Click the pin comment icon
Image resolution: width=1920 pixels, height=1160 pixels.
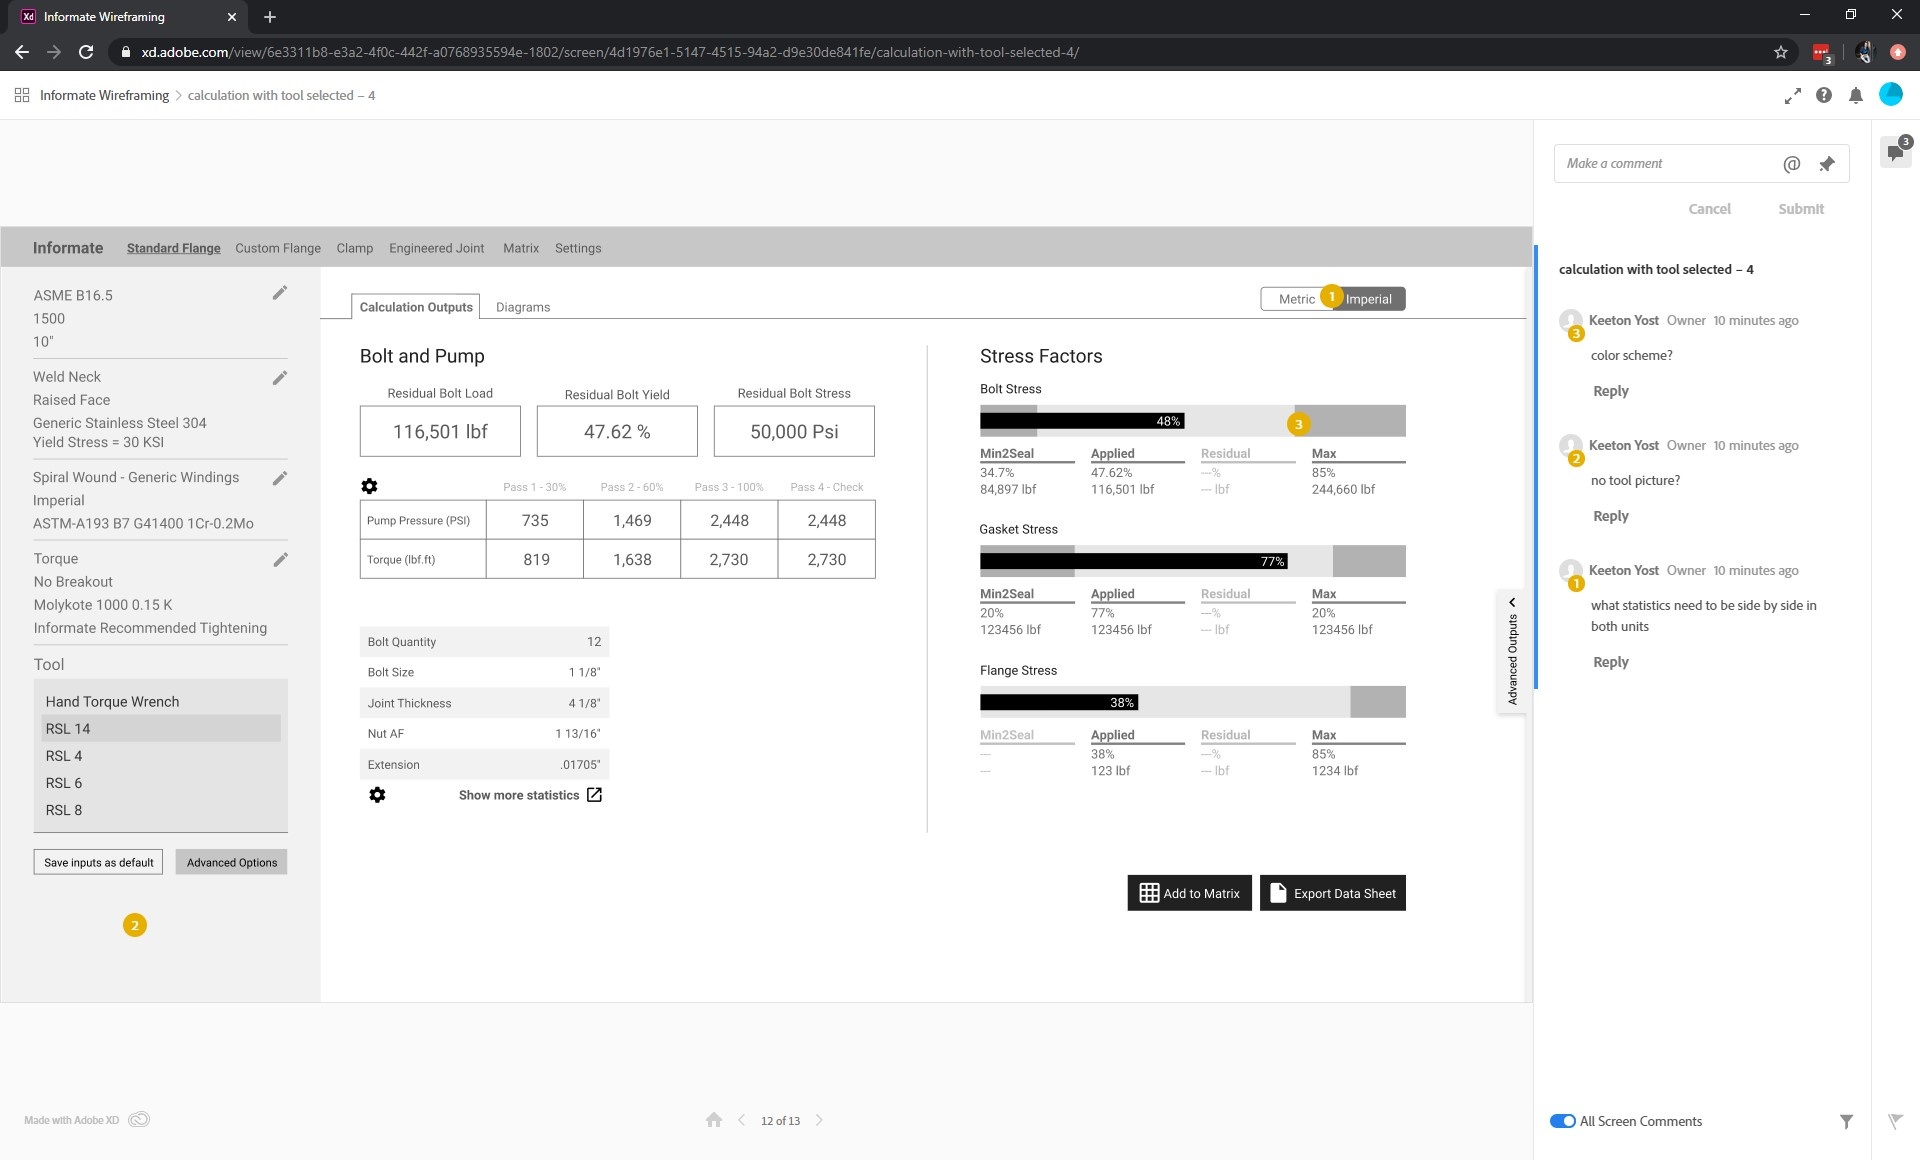[x=1827, y=164]
